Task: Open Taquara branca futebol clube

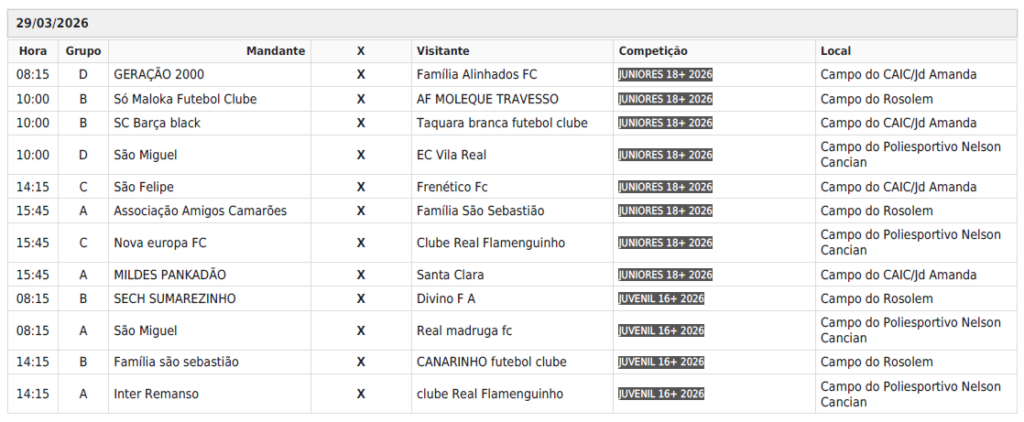Action: point(502,123)
